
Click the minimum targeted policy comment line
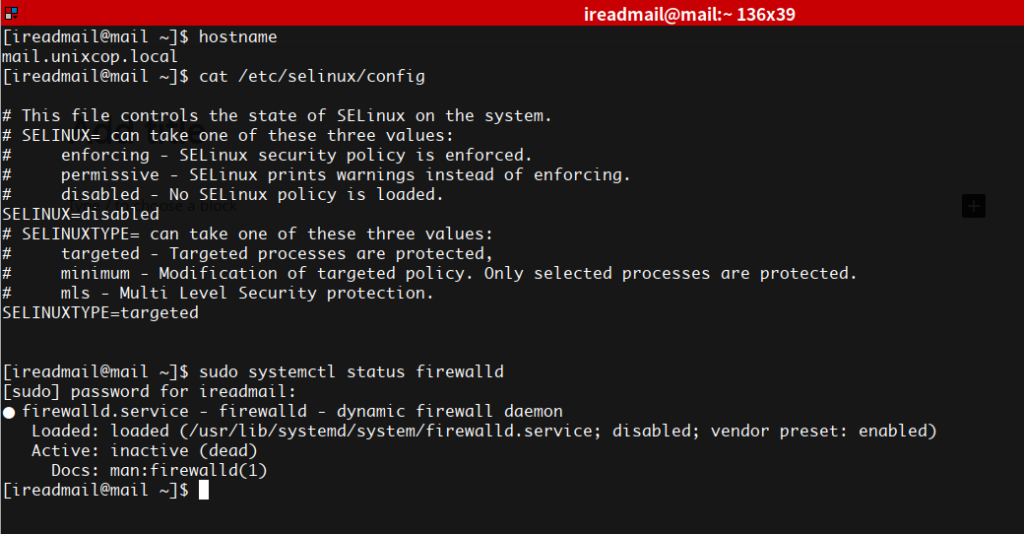tap(429, 274)
